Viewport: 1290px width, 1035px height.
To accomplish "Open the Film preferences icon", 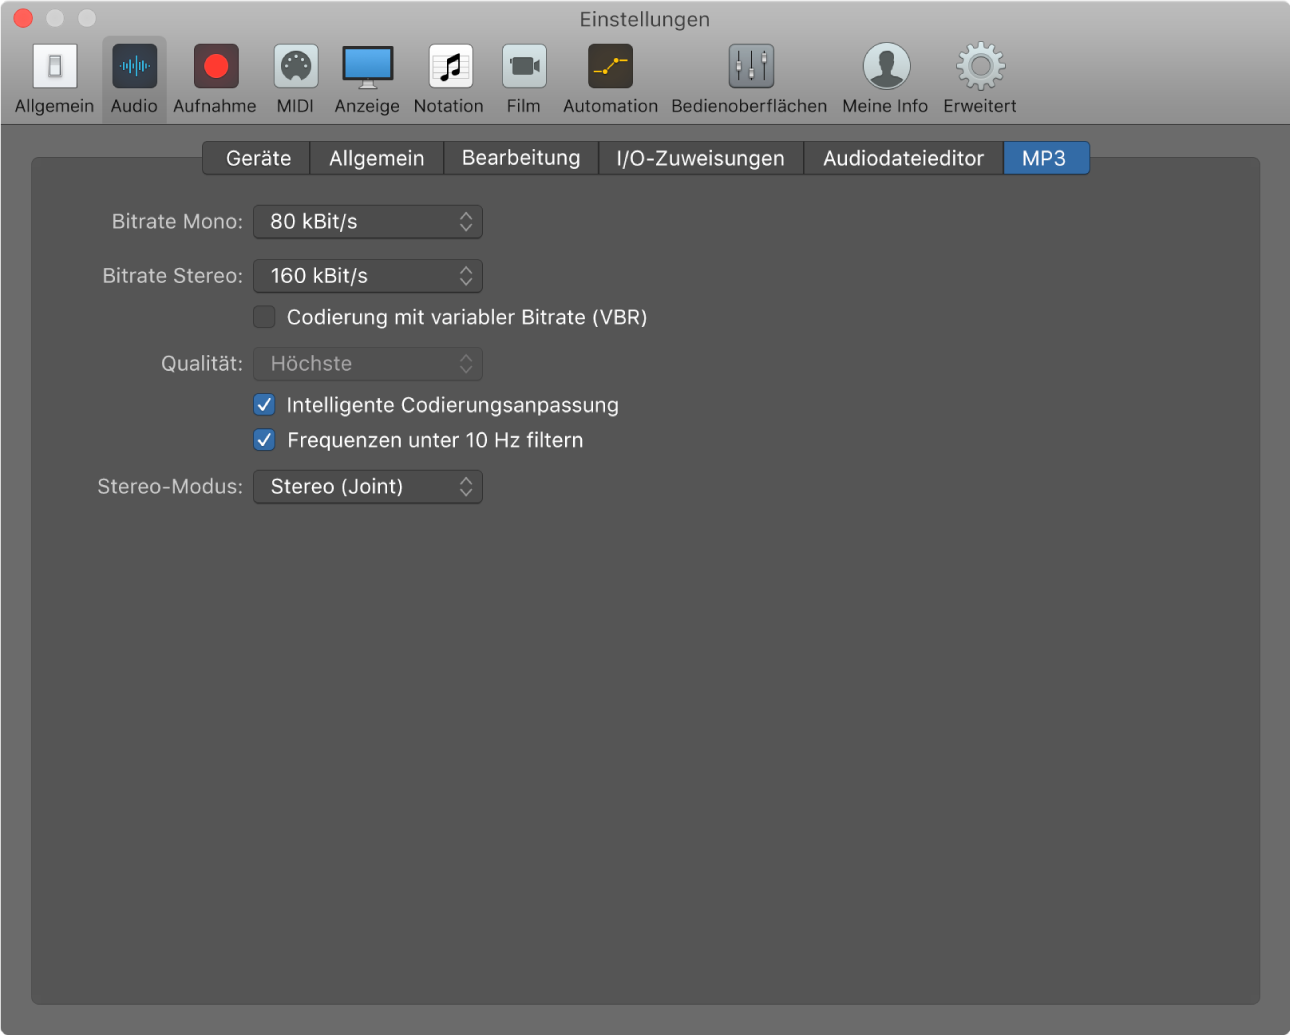I will (x=524, y=67).
